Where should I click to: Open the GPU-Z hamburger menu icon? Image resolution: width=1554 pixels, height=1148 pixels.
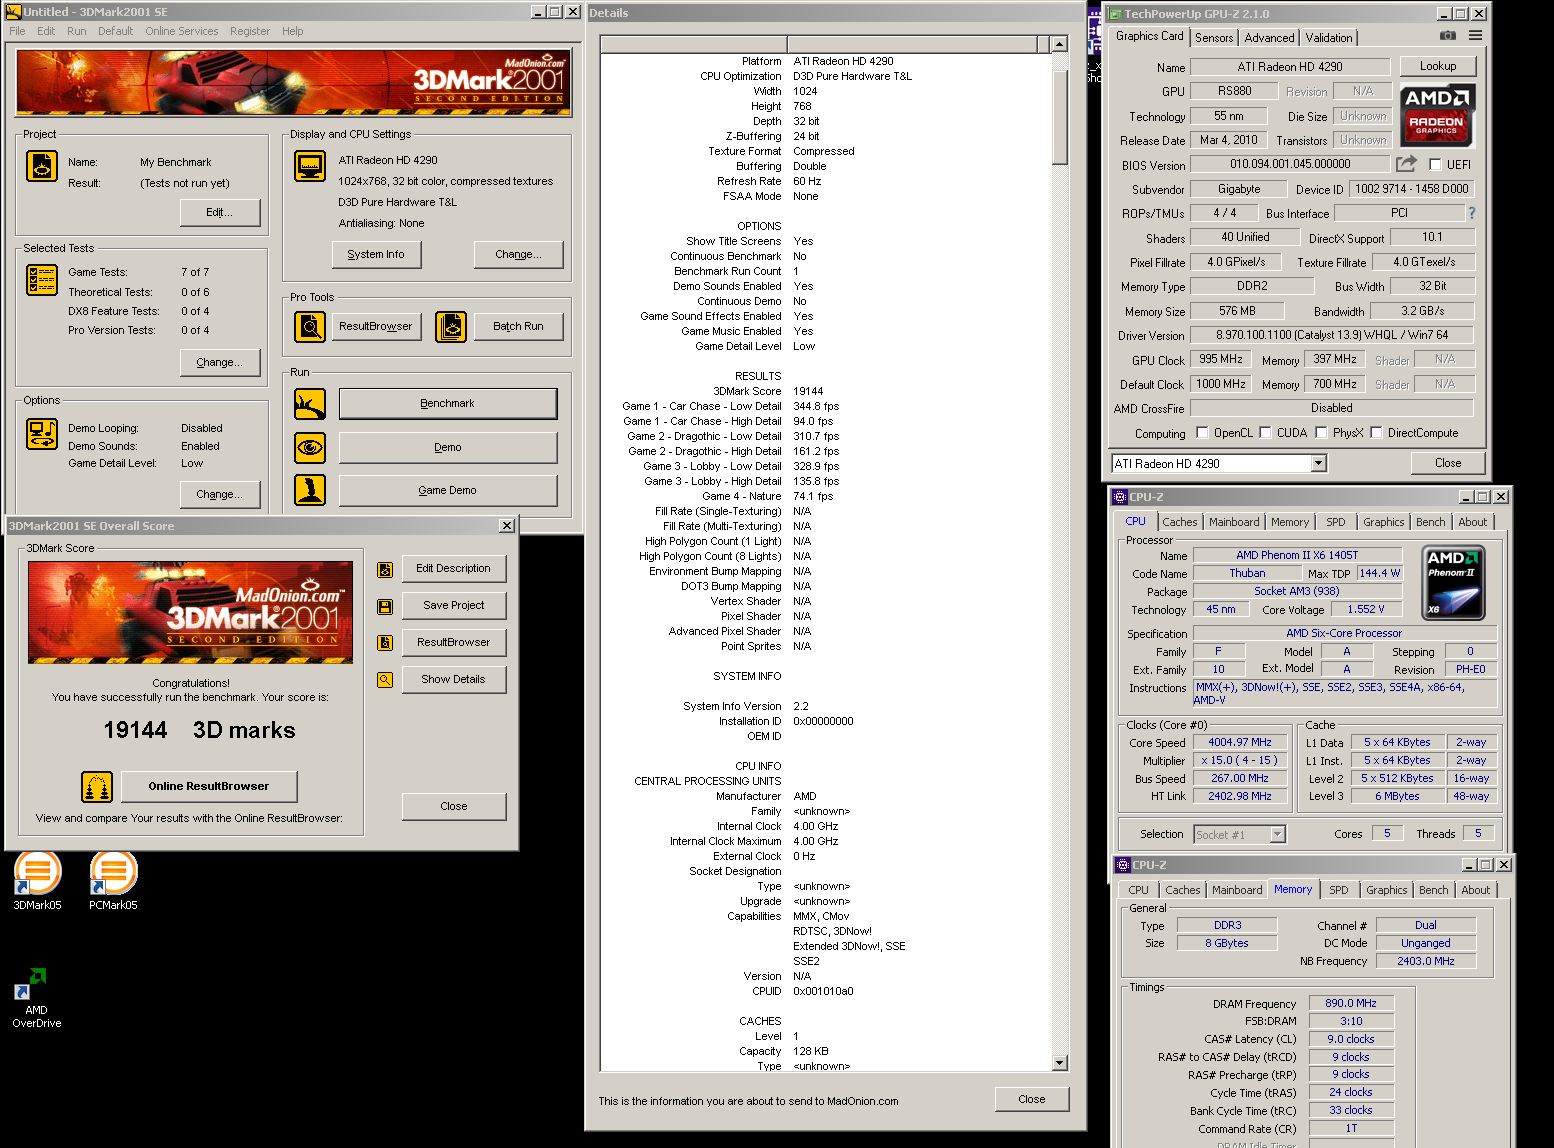coord(1475,35)
